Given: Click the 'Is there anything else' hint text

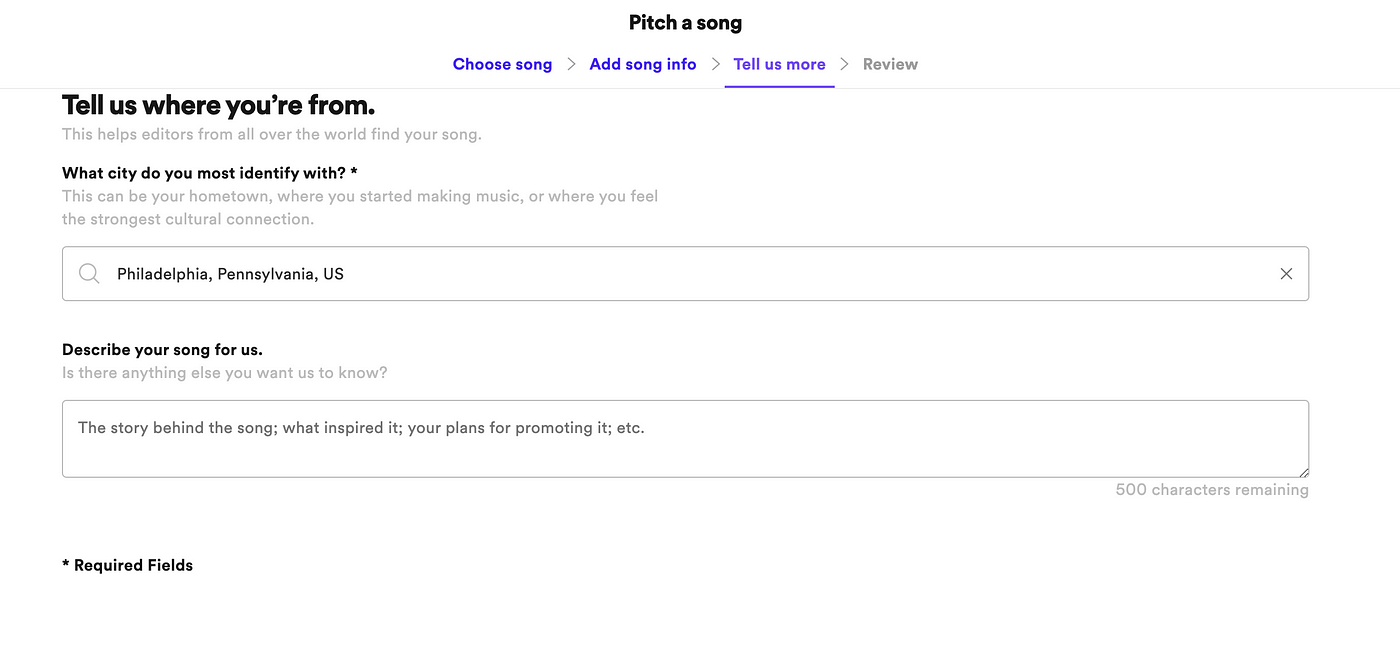Looking at the screenshot, I should 224,373.
